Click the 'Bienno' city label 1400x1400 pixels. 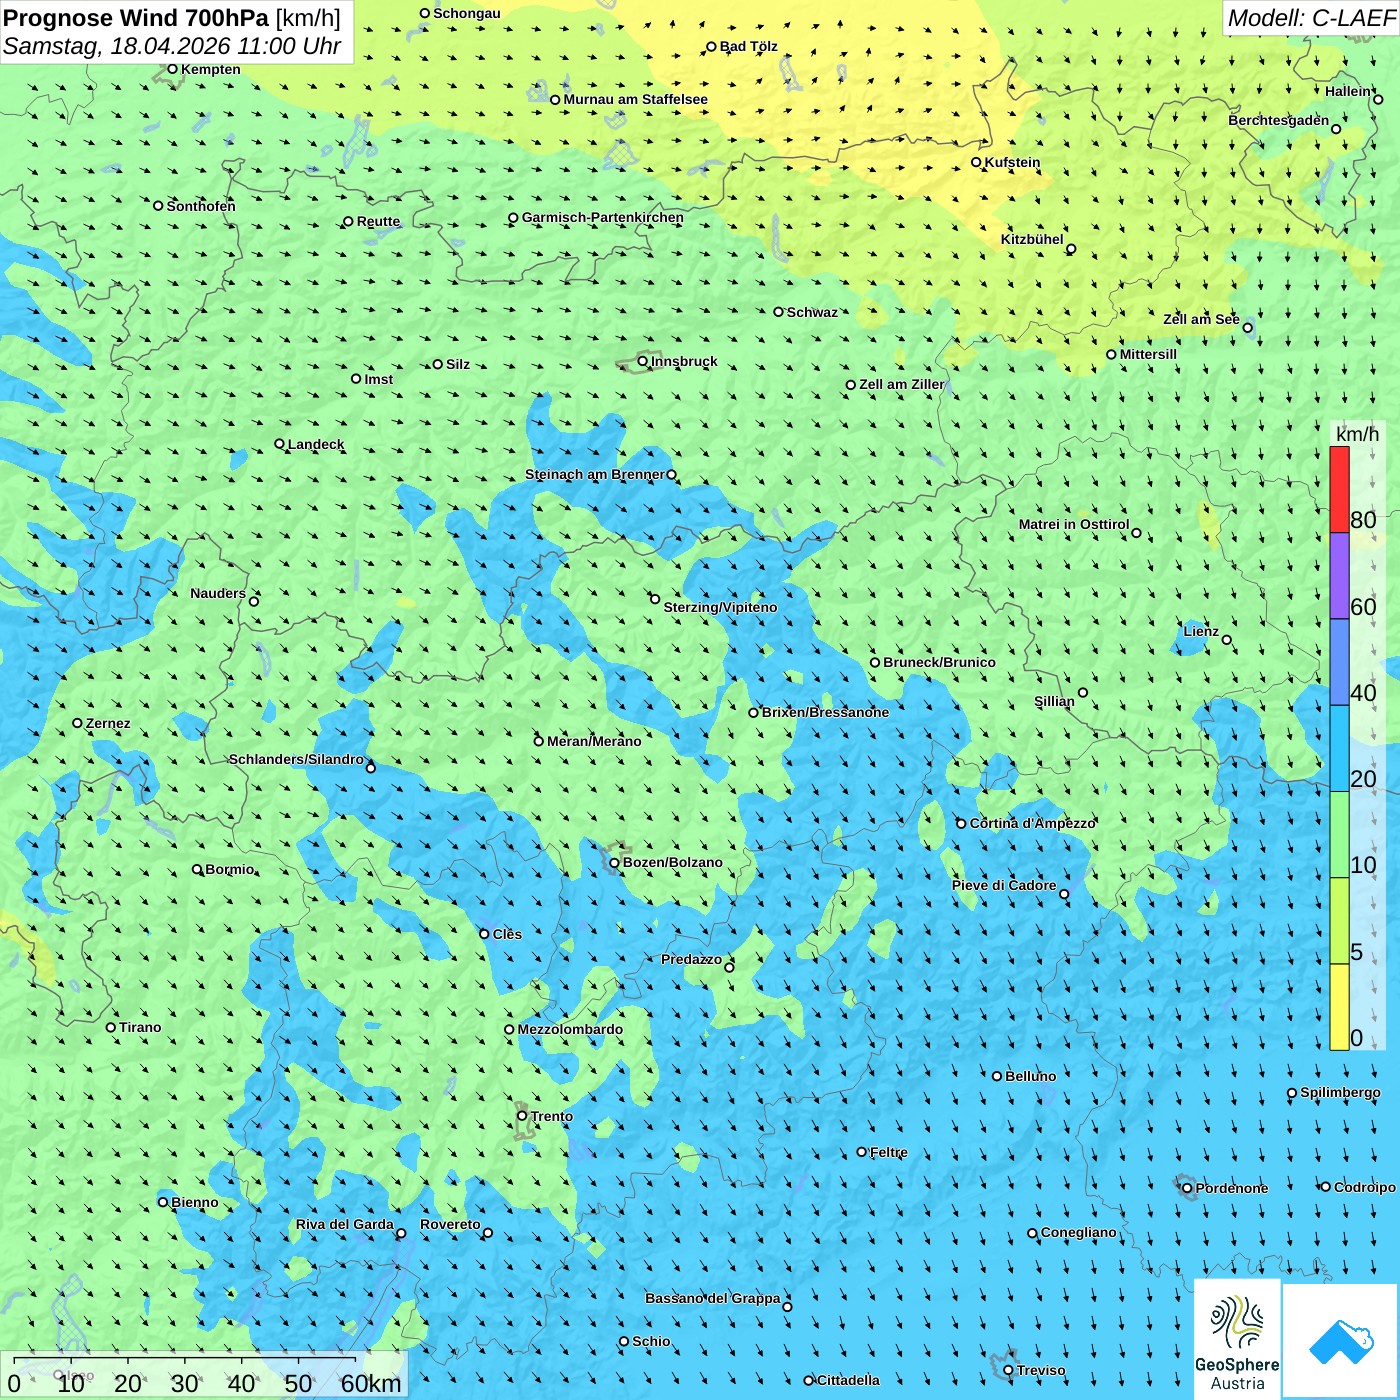tap(195, 1202)
